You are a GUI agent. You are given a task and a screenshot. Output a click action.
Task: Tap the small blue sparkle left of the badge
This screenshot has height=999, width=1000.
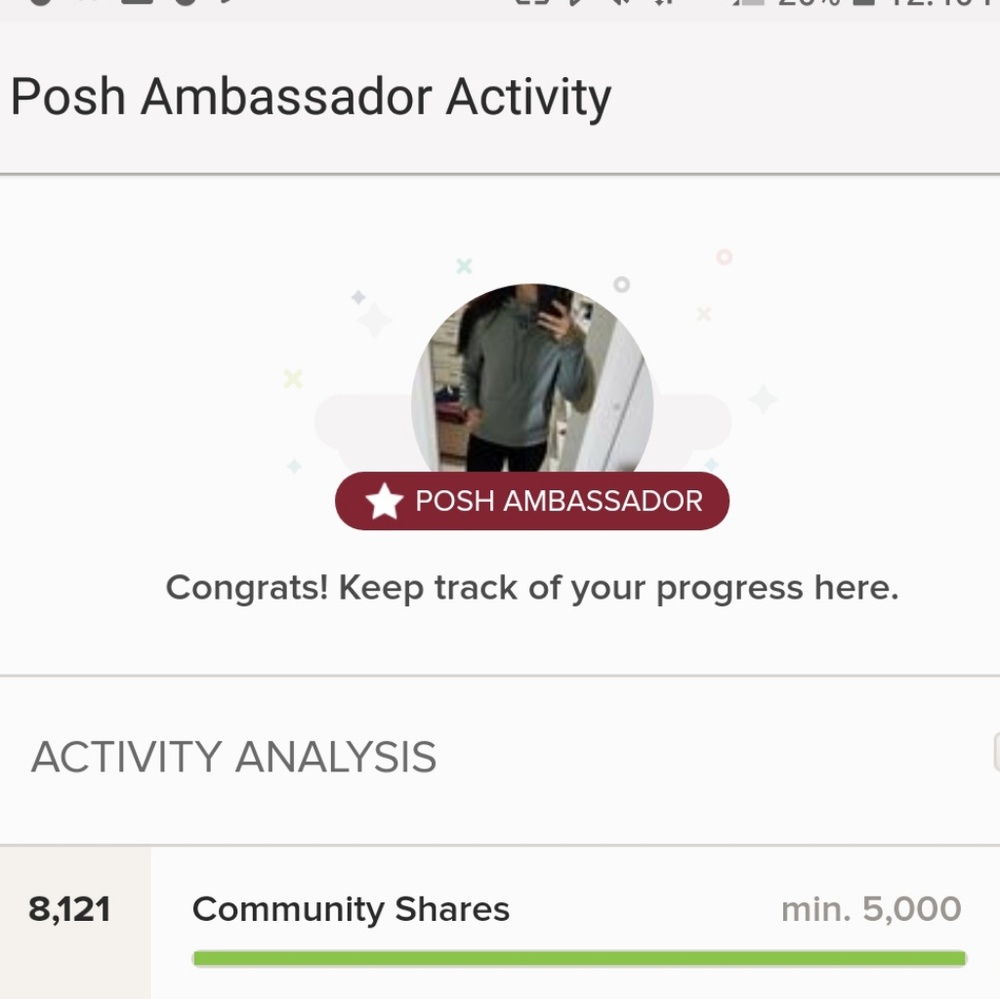pos(294,466)
